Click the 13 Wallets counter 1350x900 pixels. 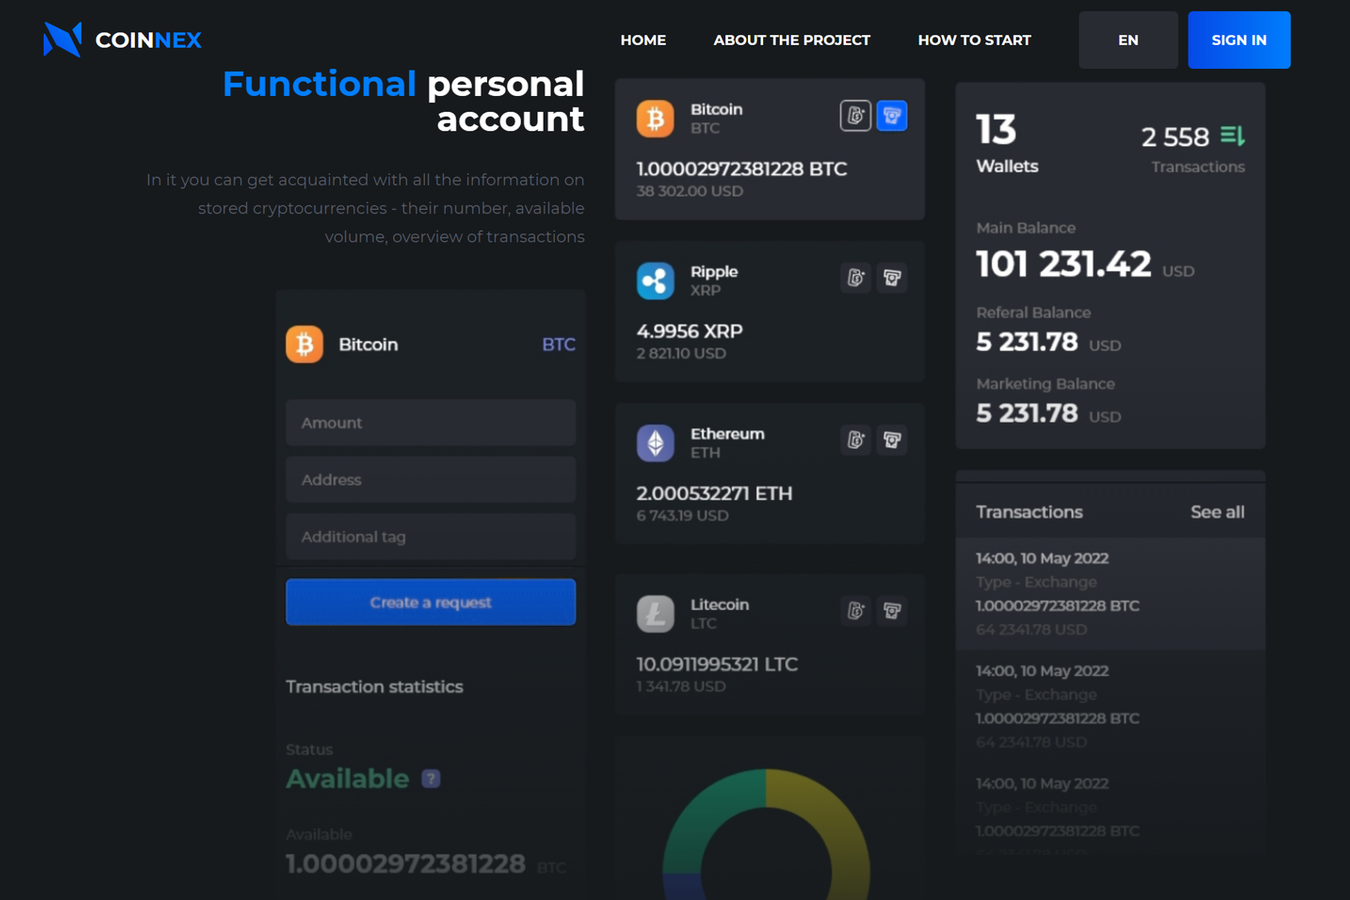1007,143
